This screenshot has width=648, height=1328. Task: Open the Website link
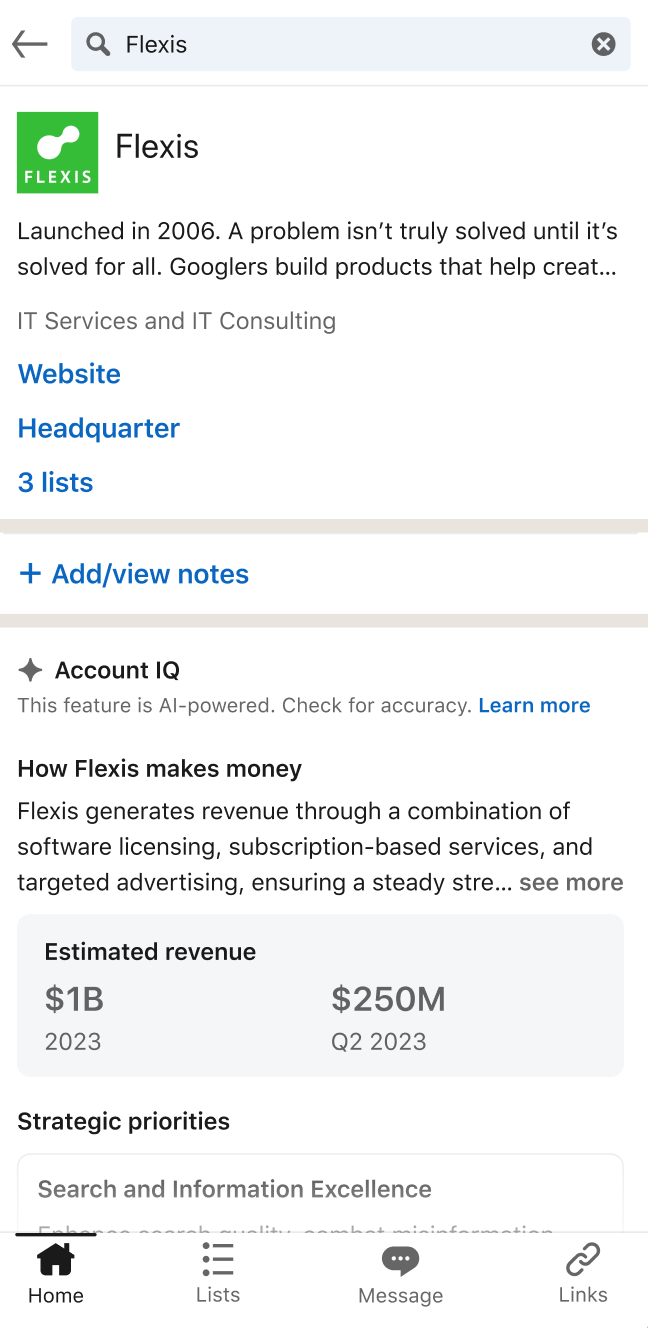[x=69, y=374]
